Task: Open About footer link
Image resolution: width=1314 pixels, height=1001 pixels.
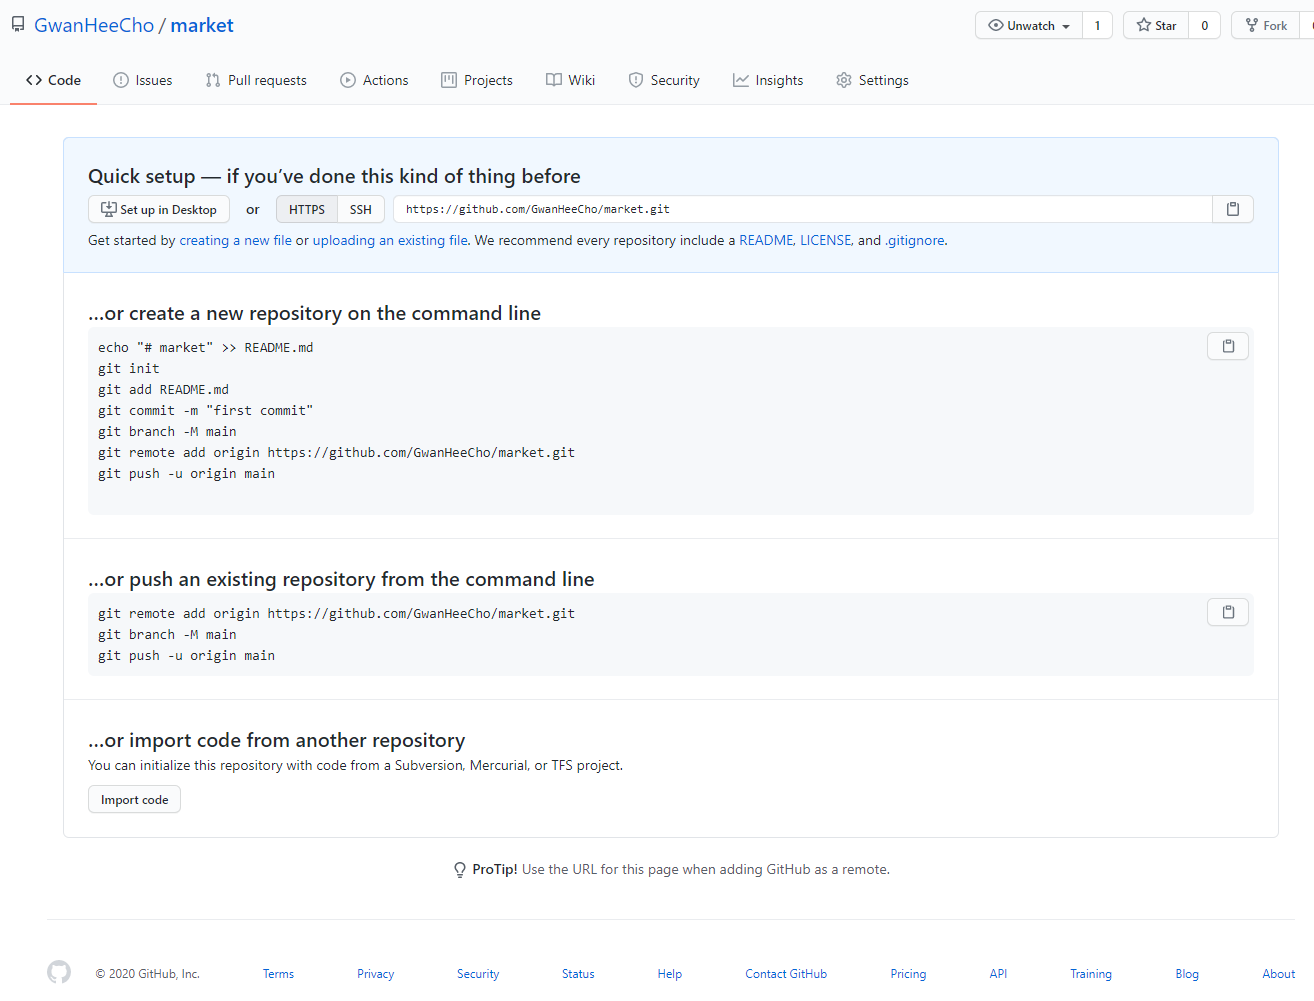Action: point(1278,973)
